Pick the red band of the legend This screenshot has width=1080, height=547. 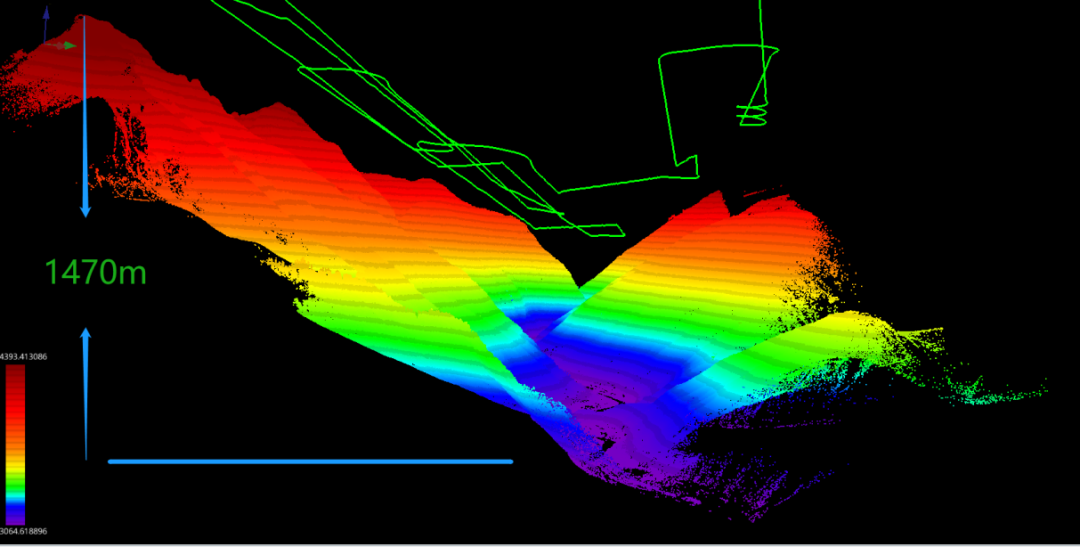coord(15,385)
